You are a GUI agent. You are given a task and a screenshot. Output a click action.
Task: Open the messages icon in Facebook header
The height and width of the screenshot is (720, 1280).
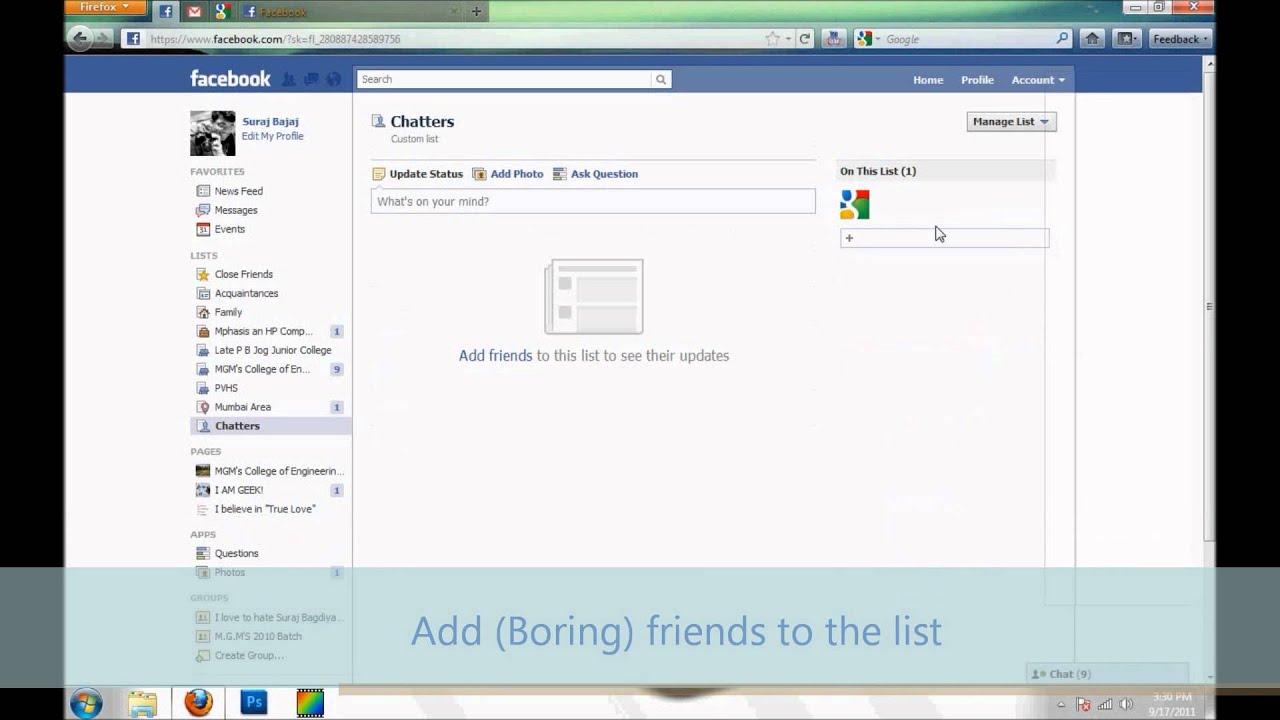click(x=311, y=79)
